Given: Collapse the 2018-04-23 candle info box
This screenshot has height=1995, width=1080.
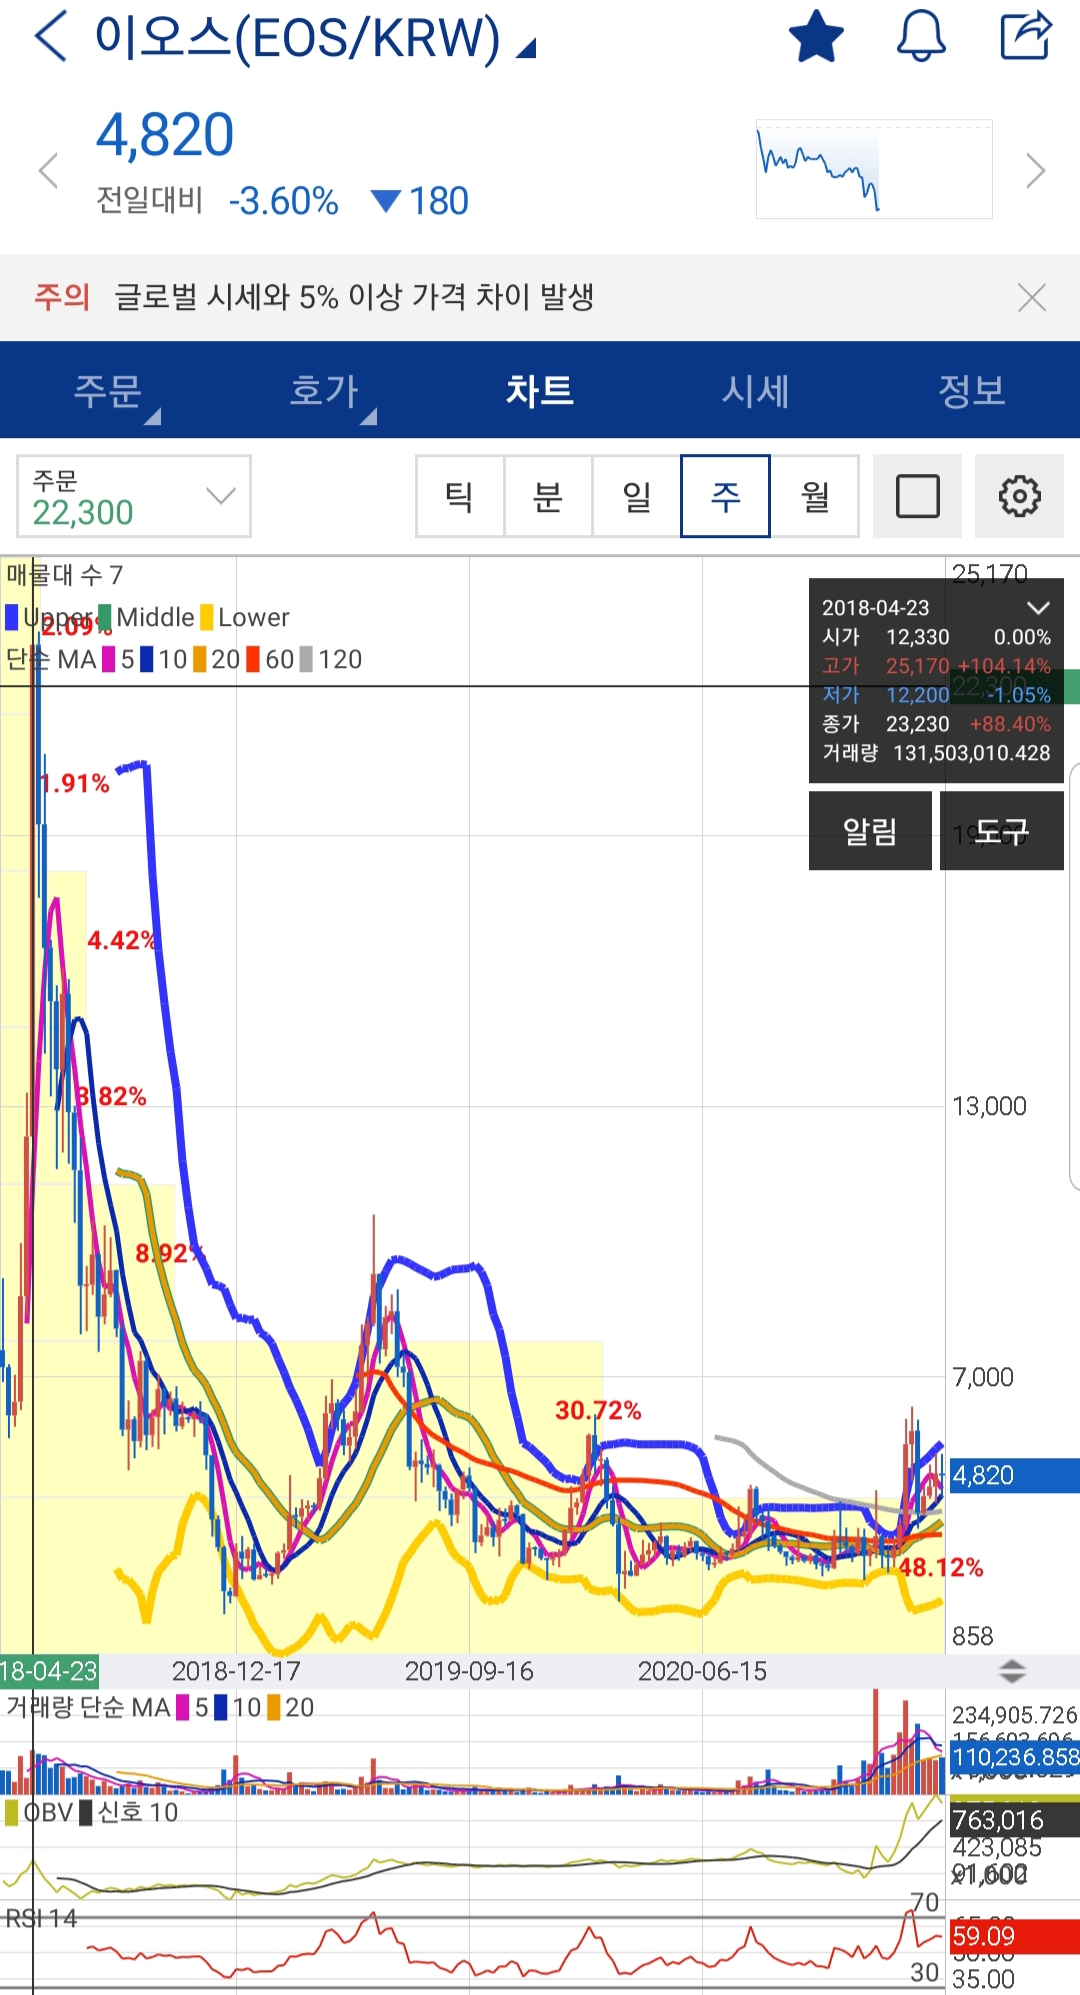Looking at the screenshot, I should (1039, 607).
